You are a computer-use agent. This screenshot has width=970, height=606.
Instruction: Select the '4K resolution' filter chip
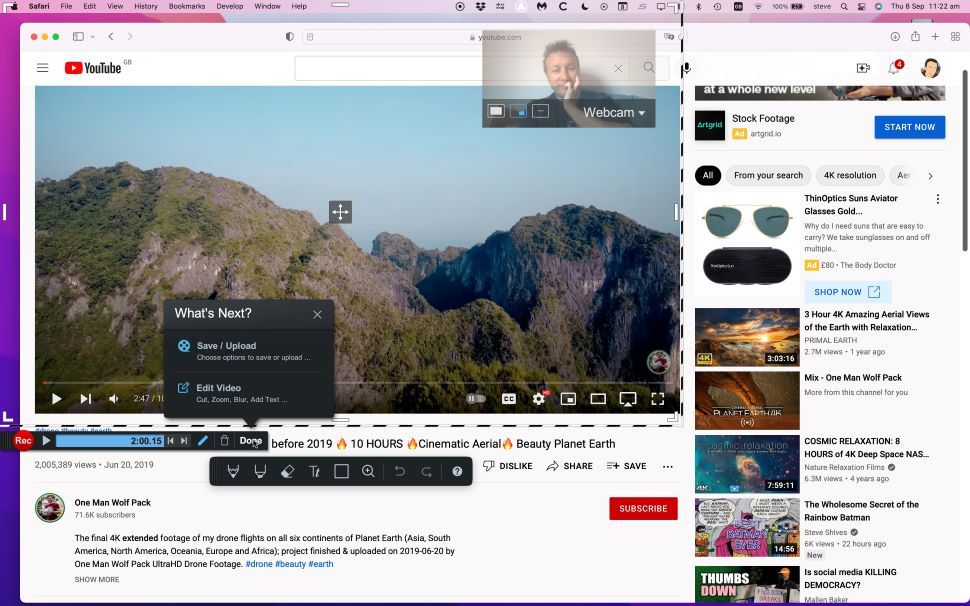(x=850, y=175)
